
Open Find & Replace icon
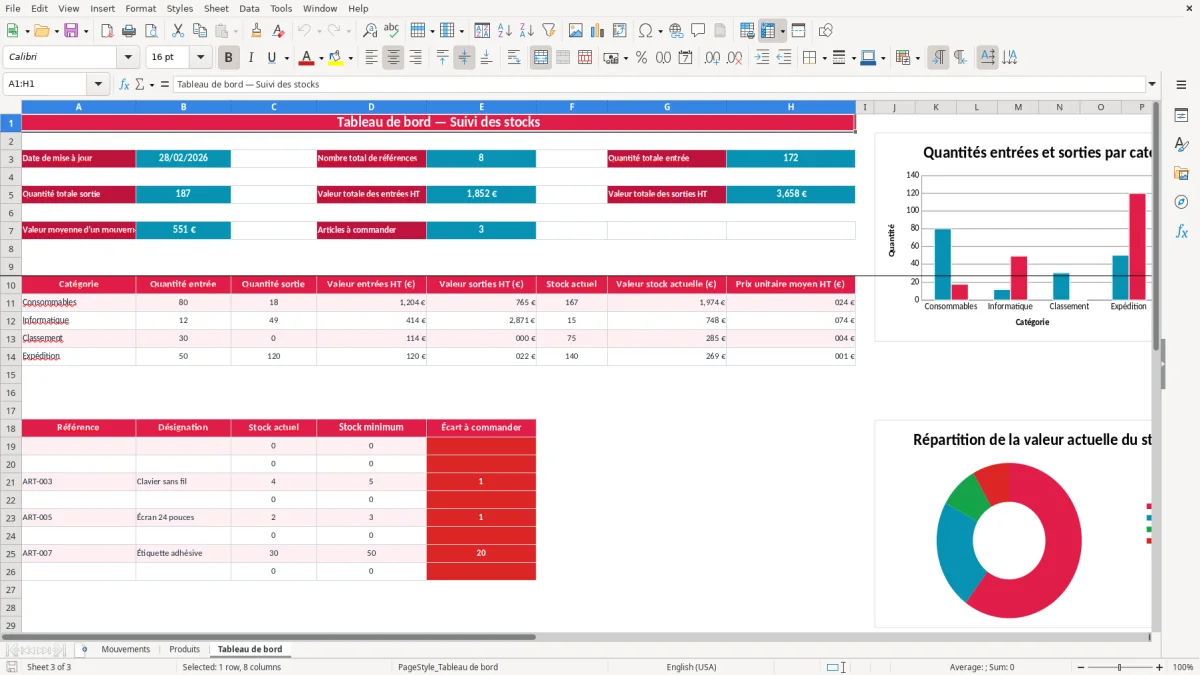tap(370, 31)
